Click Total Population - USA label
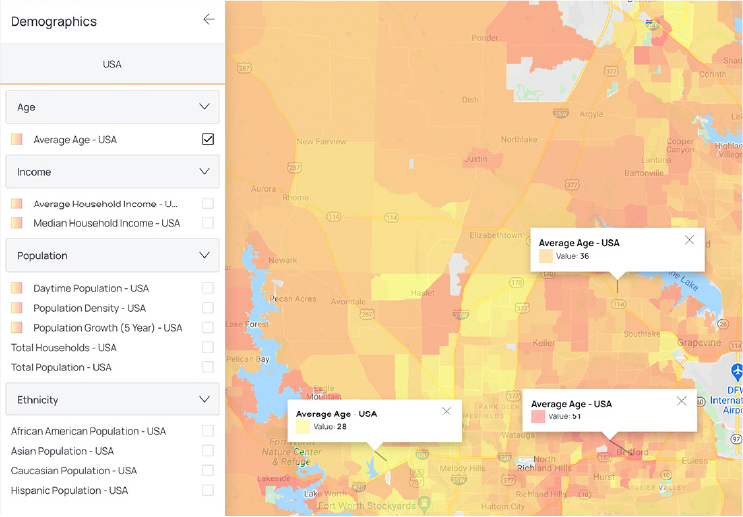Screen dimensions: 743x517 pos(61,367)
